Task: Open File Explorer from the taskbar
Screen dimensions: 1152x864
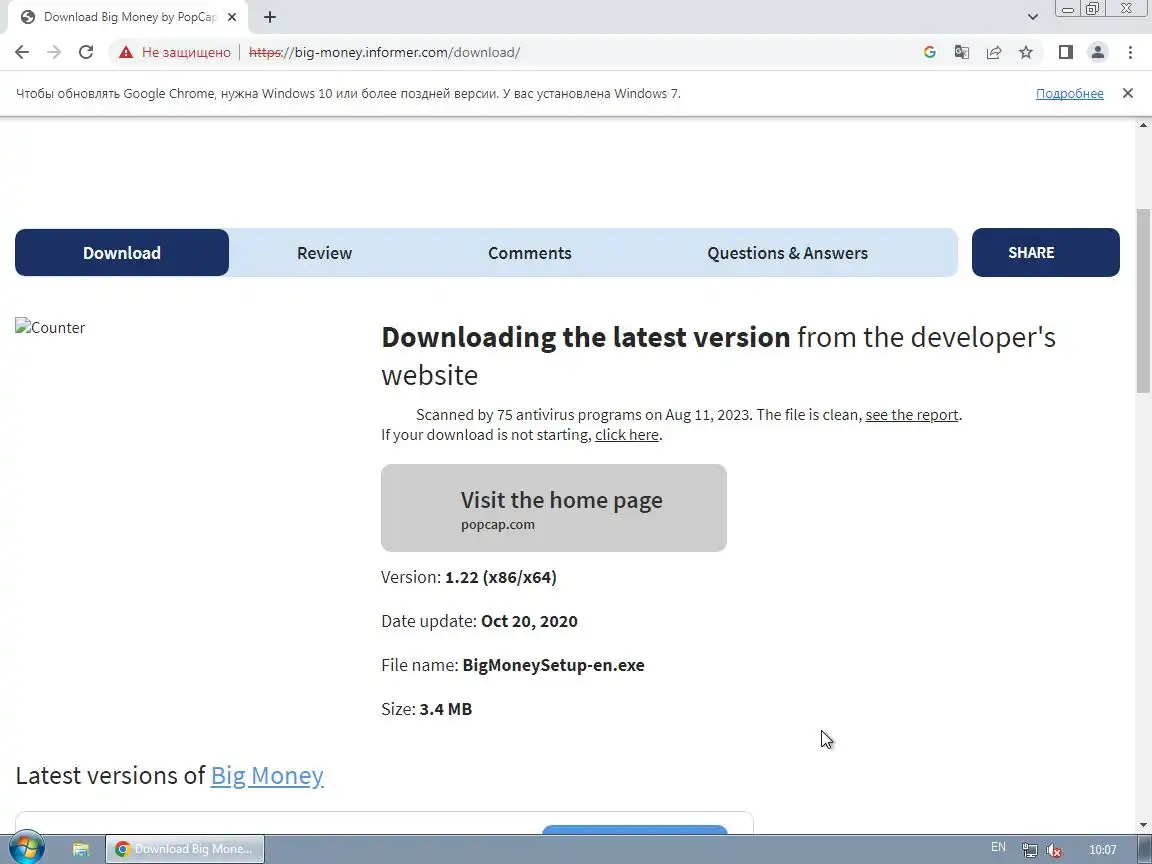Action: coord(81,849)
